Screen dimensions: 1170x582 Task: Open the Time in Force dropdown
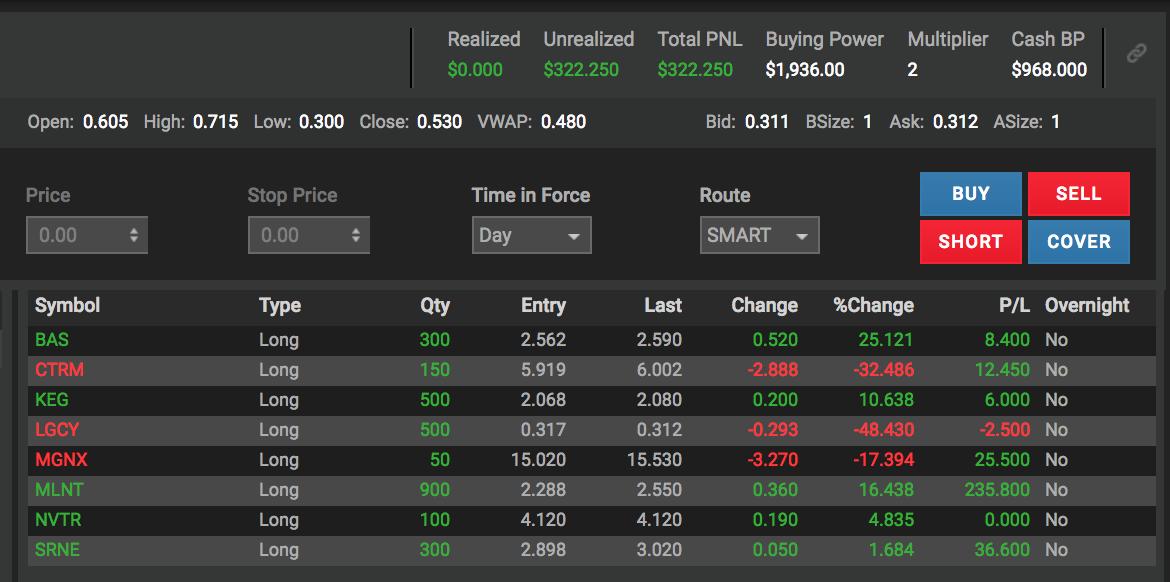[531, 235]
